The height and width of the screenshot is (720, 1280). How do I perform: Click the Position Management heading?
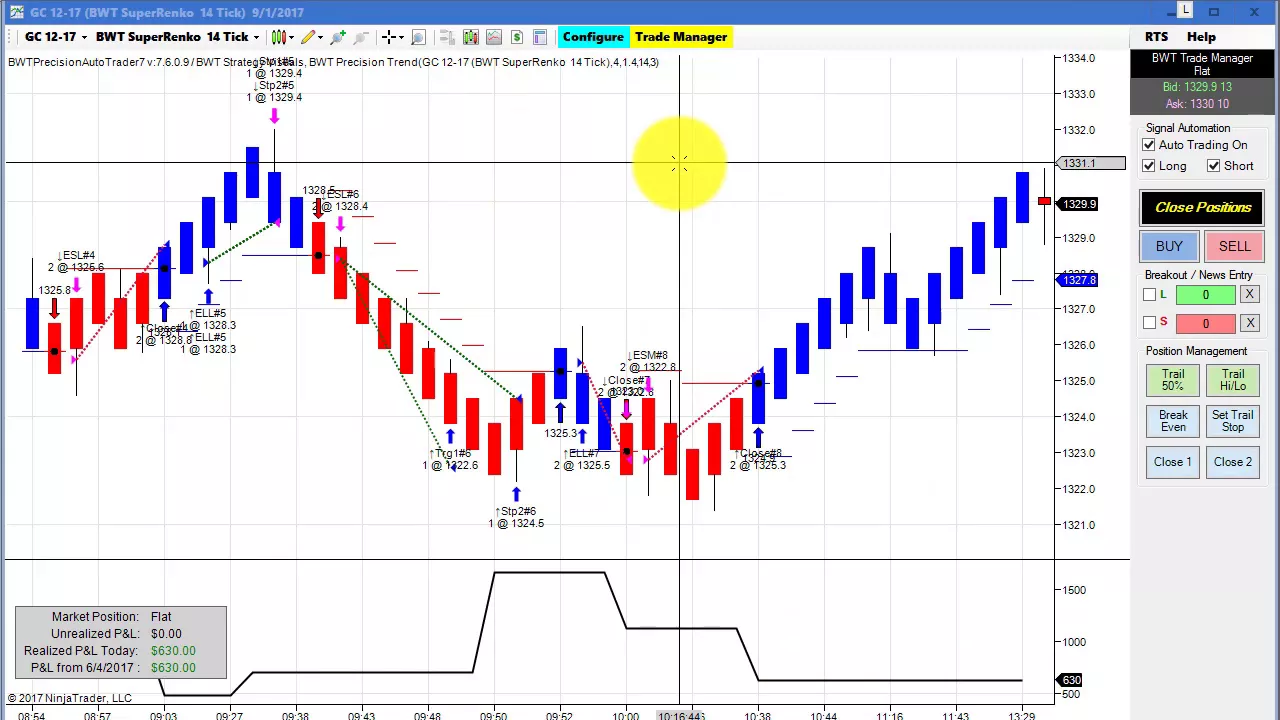[x=1196, y=351]
